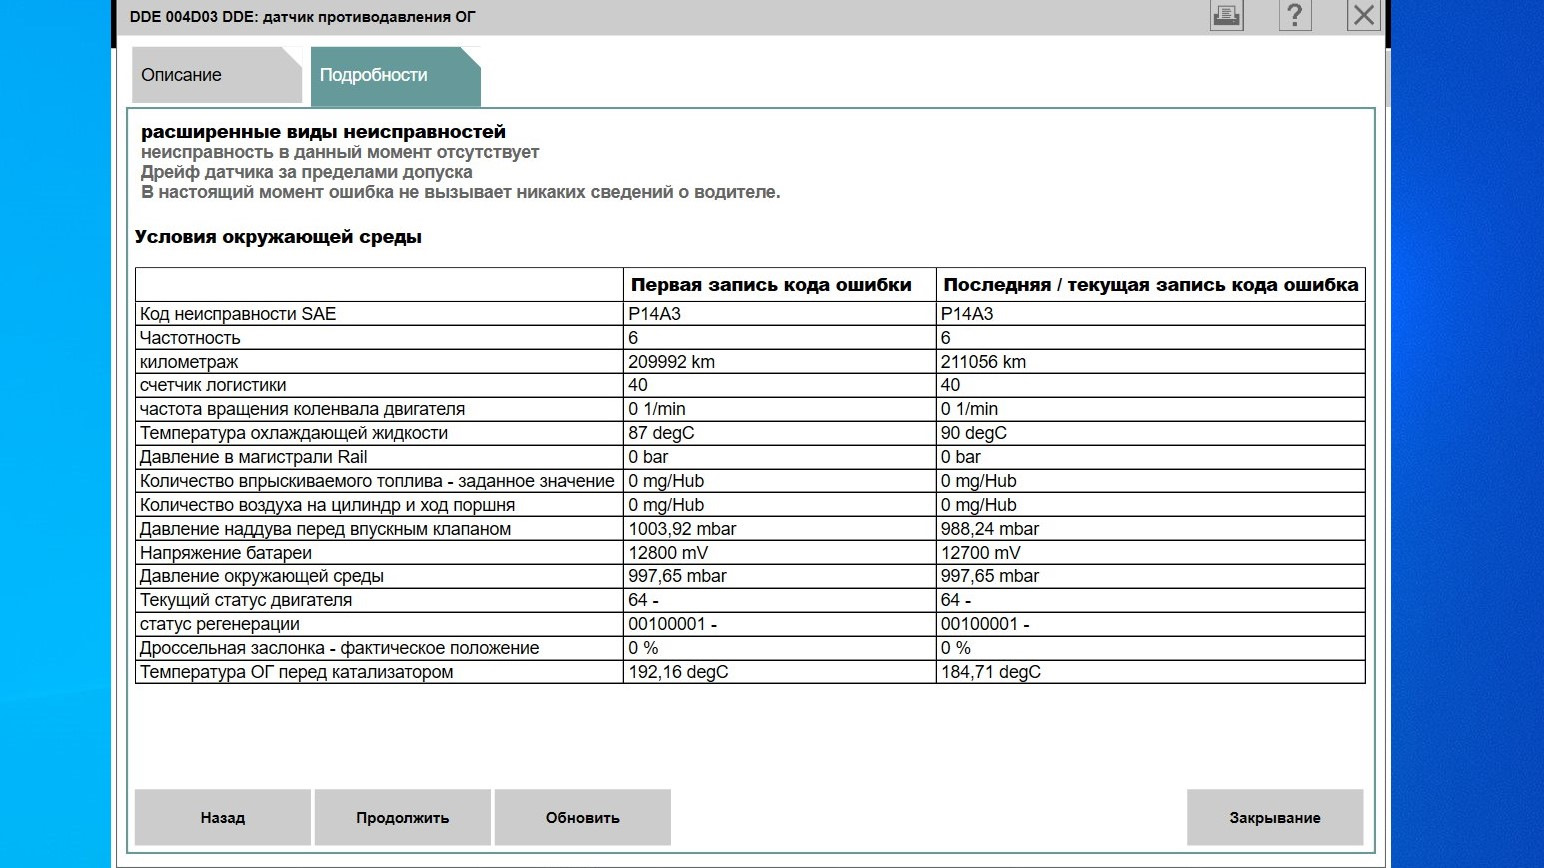Select the Первая запись кода ошибки column header
Viewport: 1544px width, 868px height.
point(771,285)
